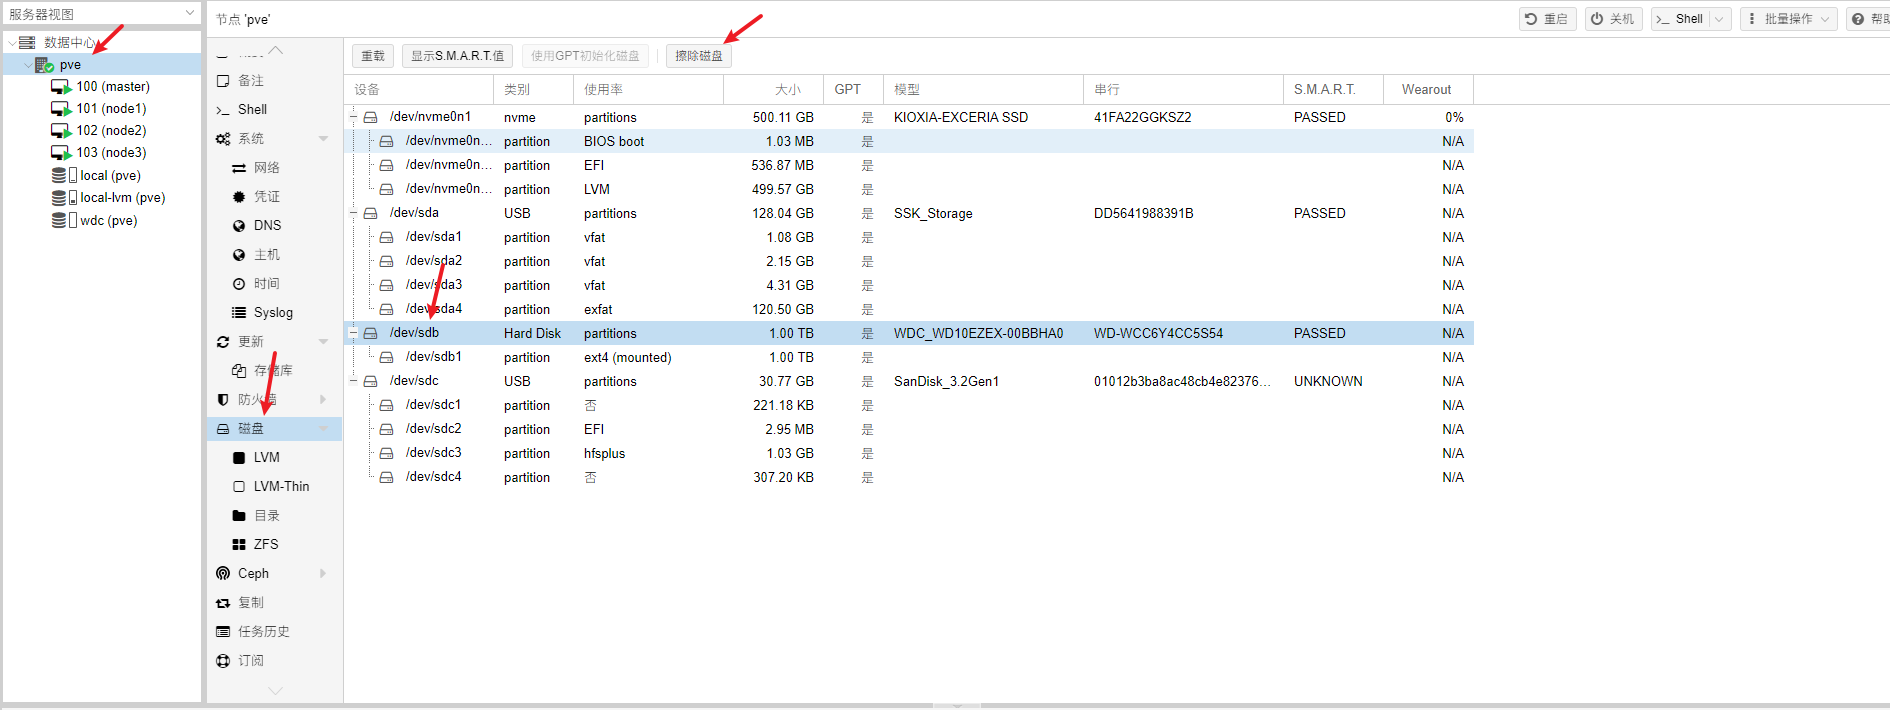The image size is (1890, 710).
Task: Open the ZFS disk section
Action: 266,545
